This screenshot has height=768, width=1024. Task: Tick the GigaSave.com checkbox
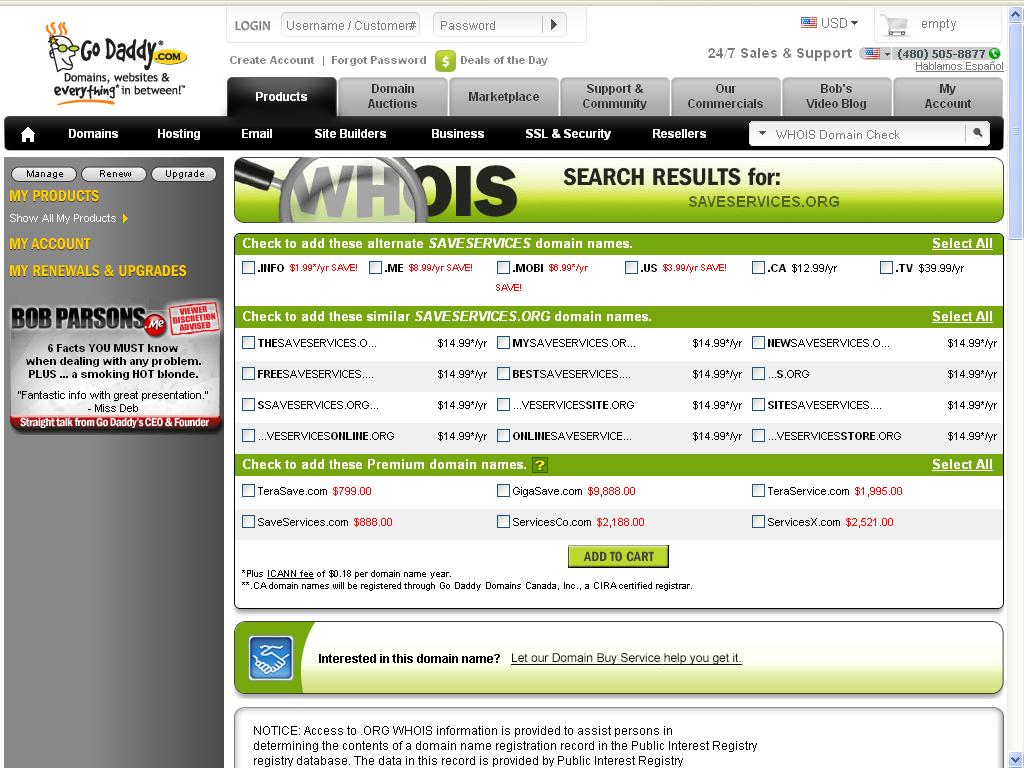(x=503, y=490)
